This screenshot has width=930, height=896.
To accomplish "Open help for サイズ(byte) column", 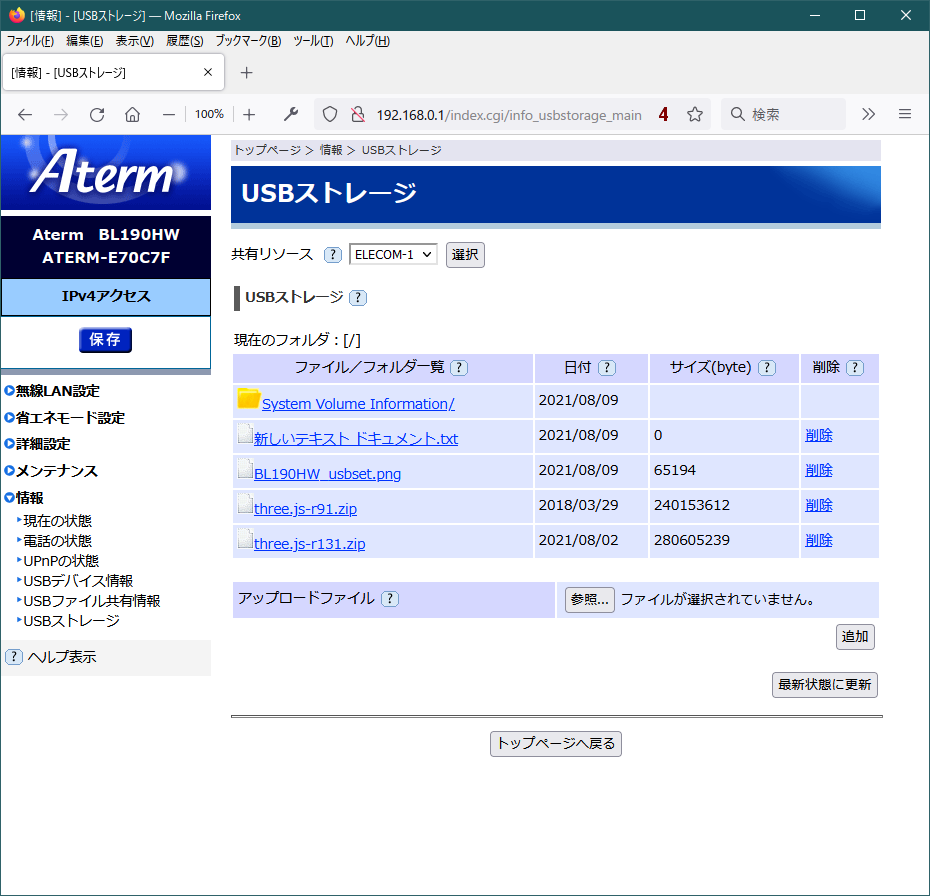I will 767,368.
